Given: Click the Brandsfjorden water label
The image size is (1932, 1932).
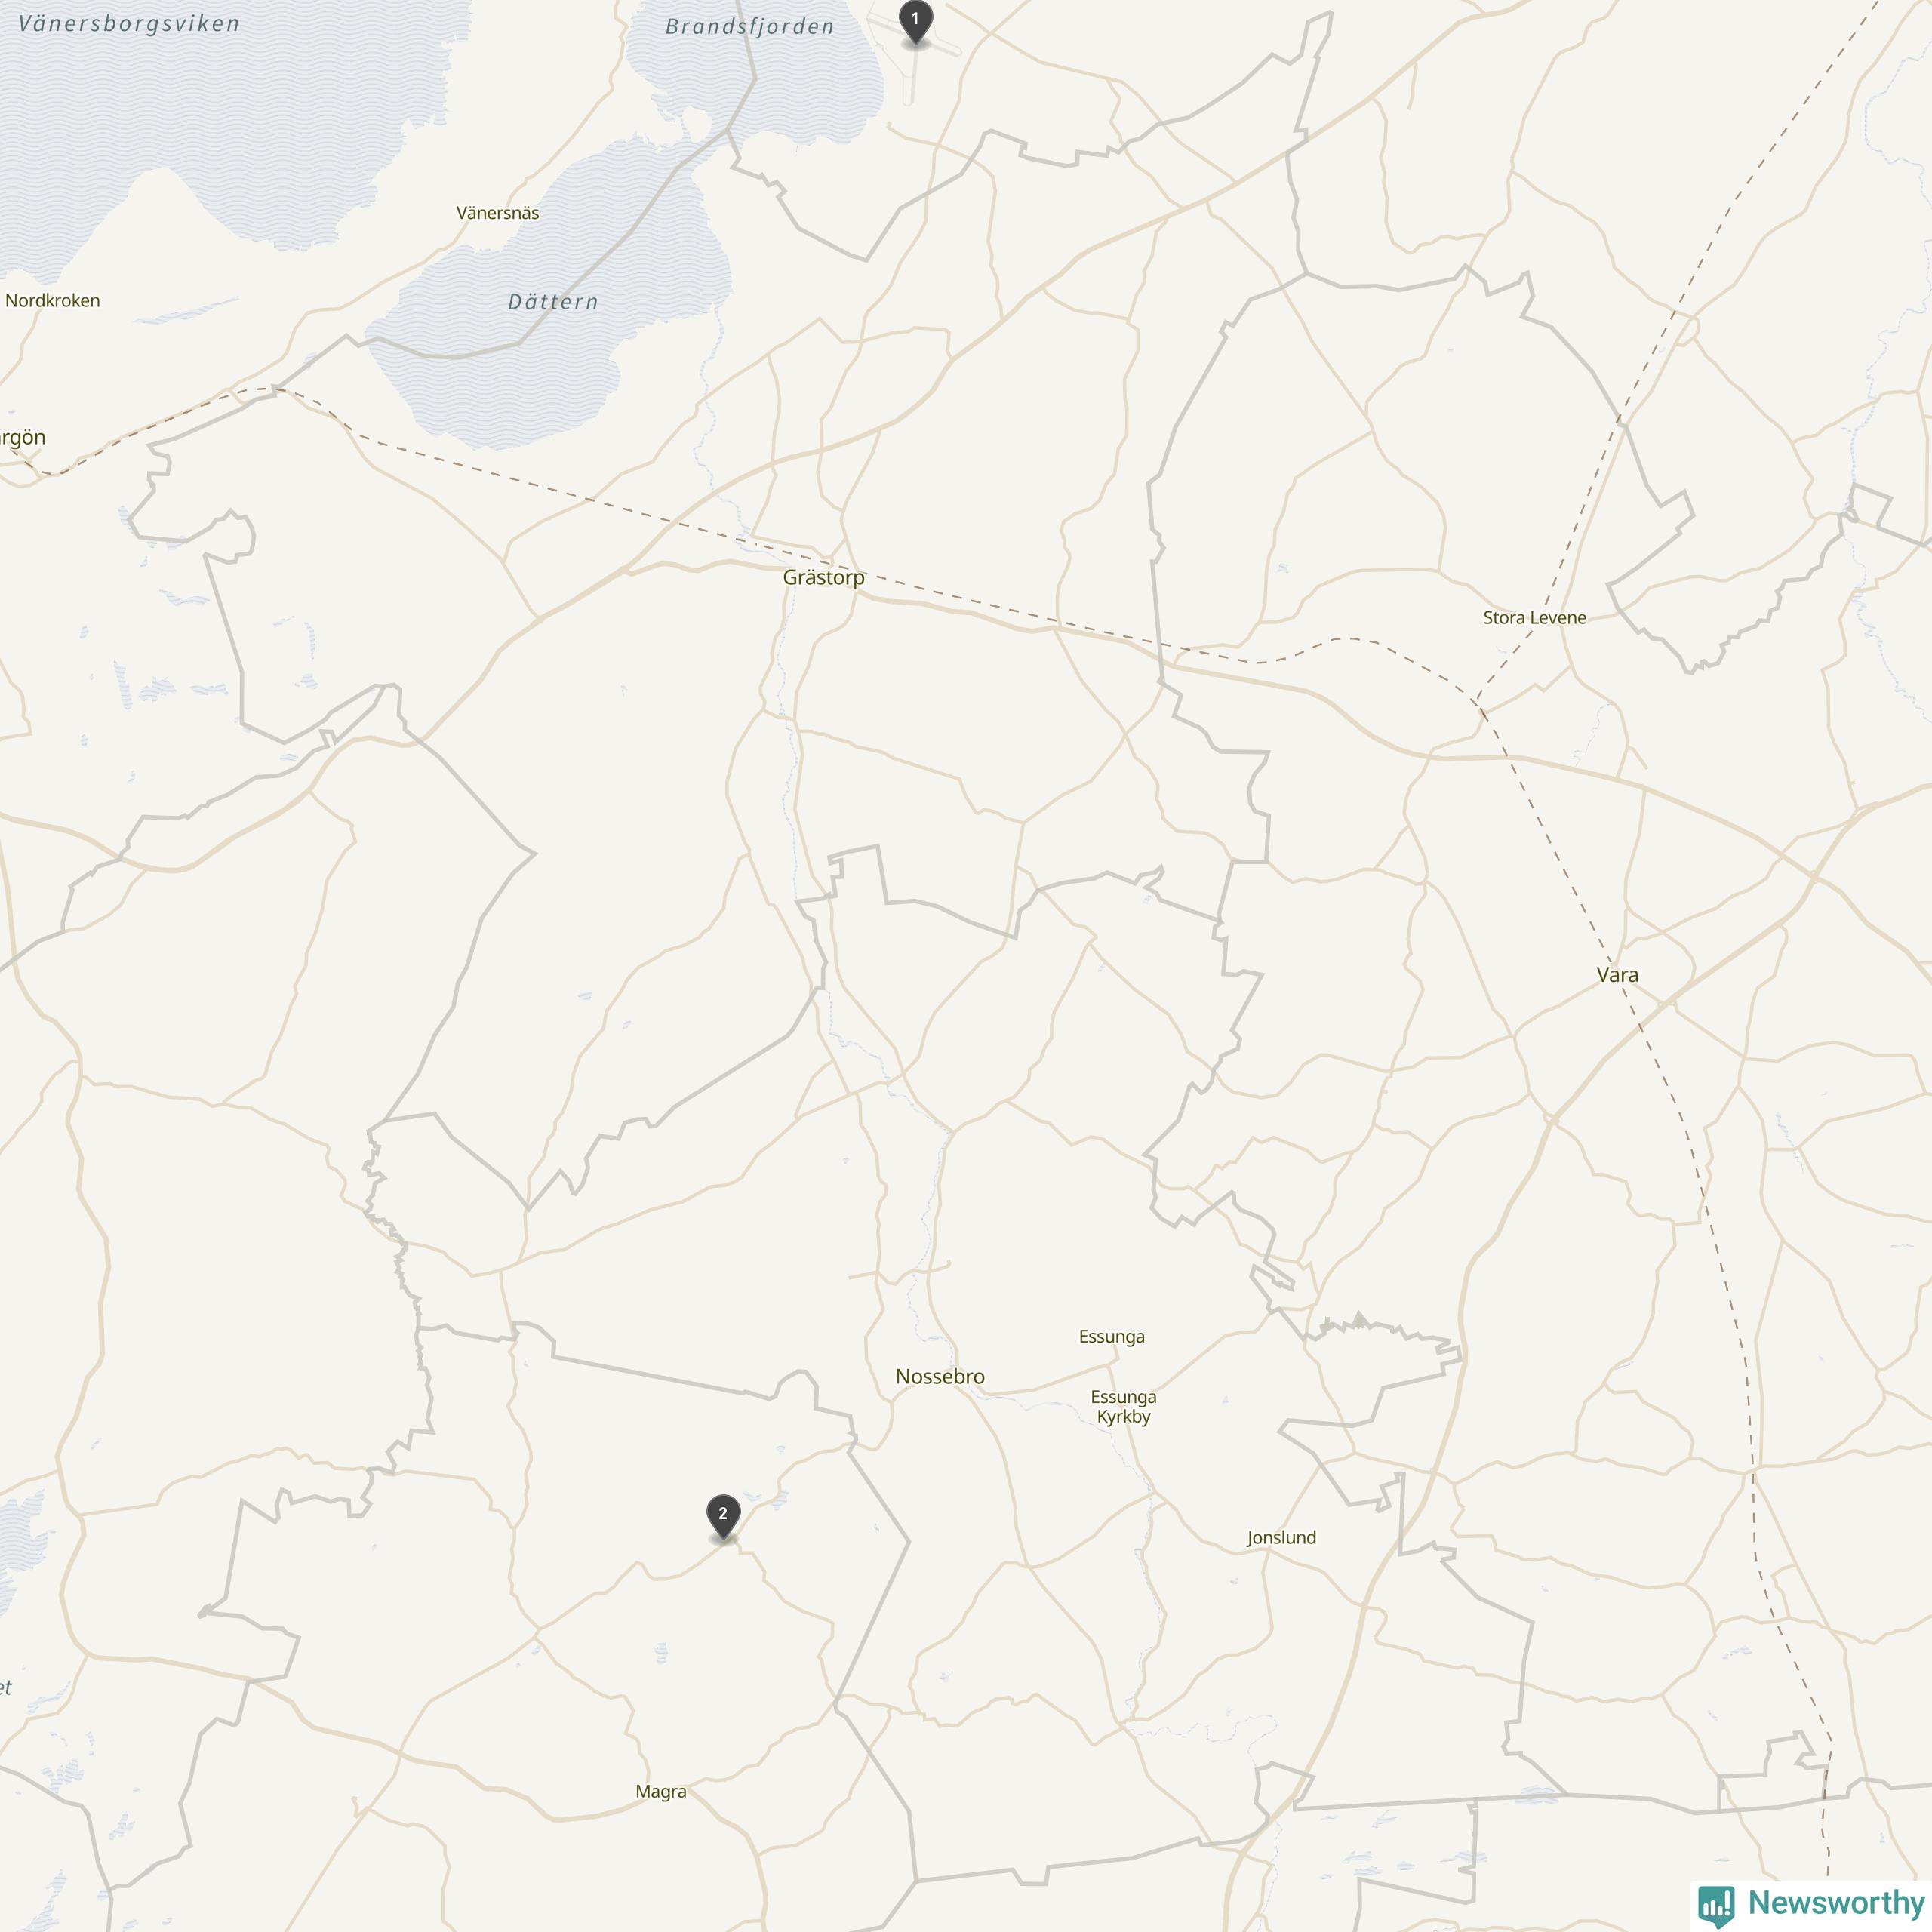Looking at the screenshot, I should [x=750, y=27].
